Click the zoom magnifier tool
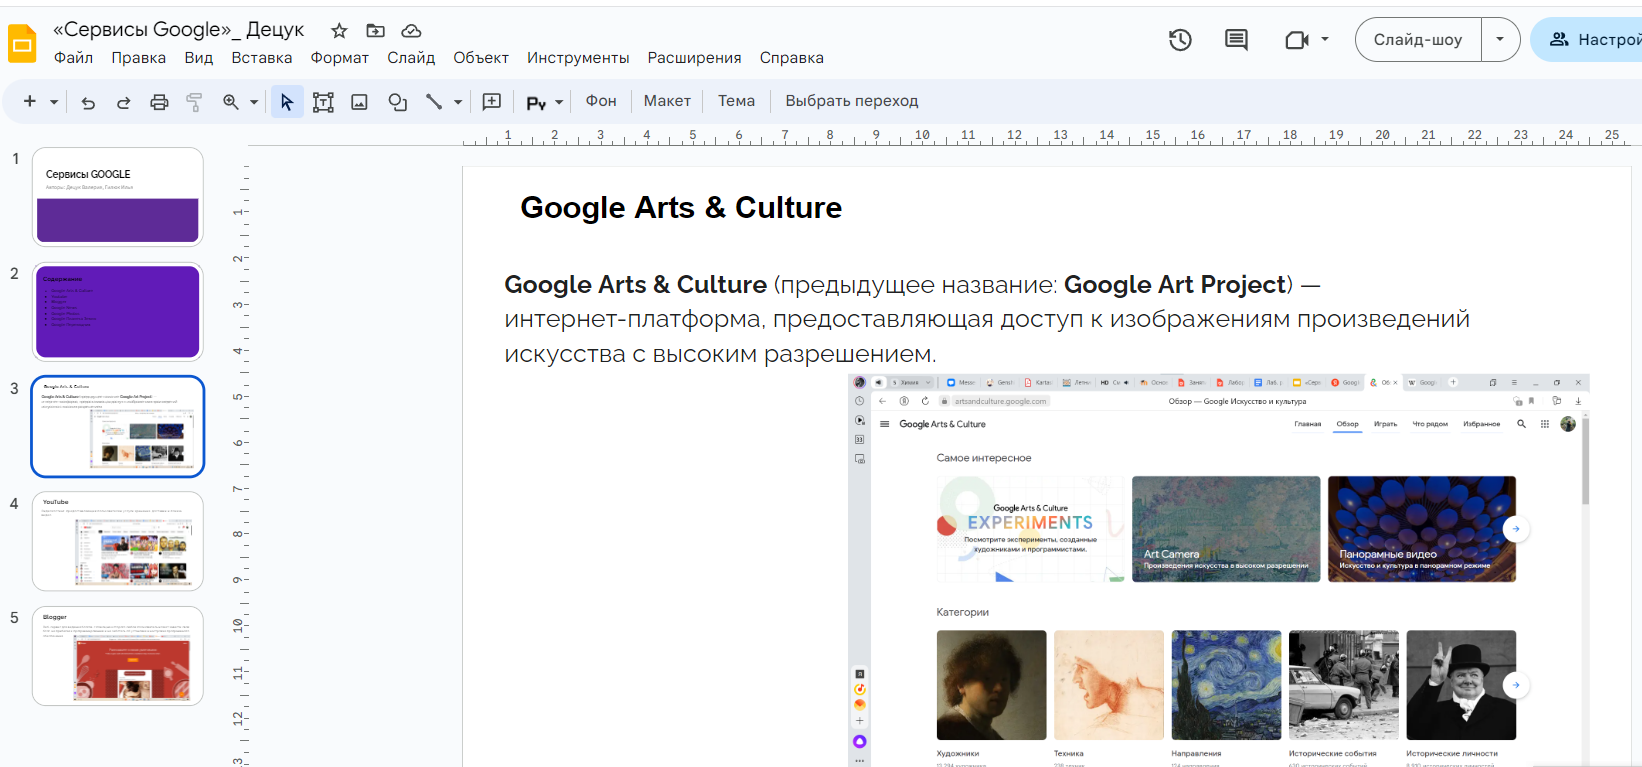 point(231,102)
